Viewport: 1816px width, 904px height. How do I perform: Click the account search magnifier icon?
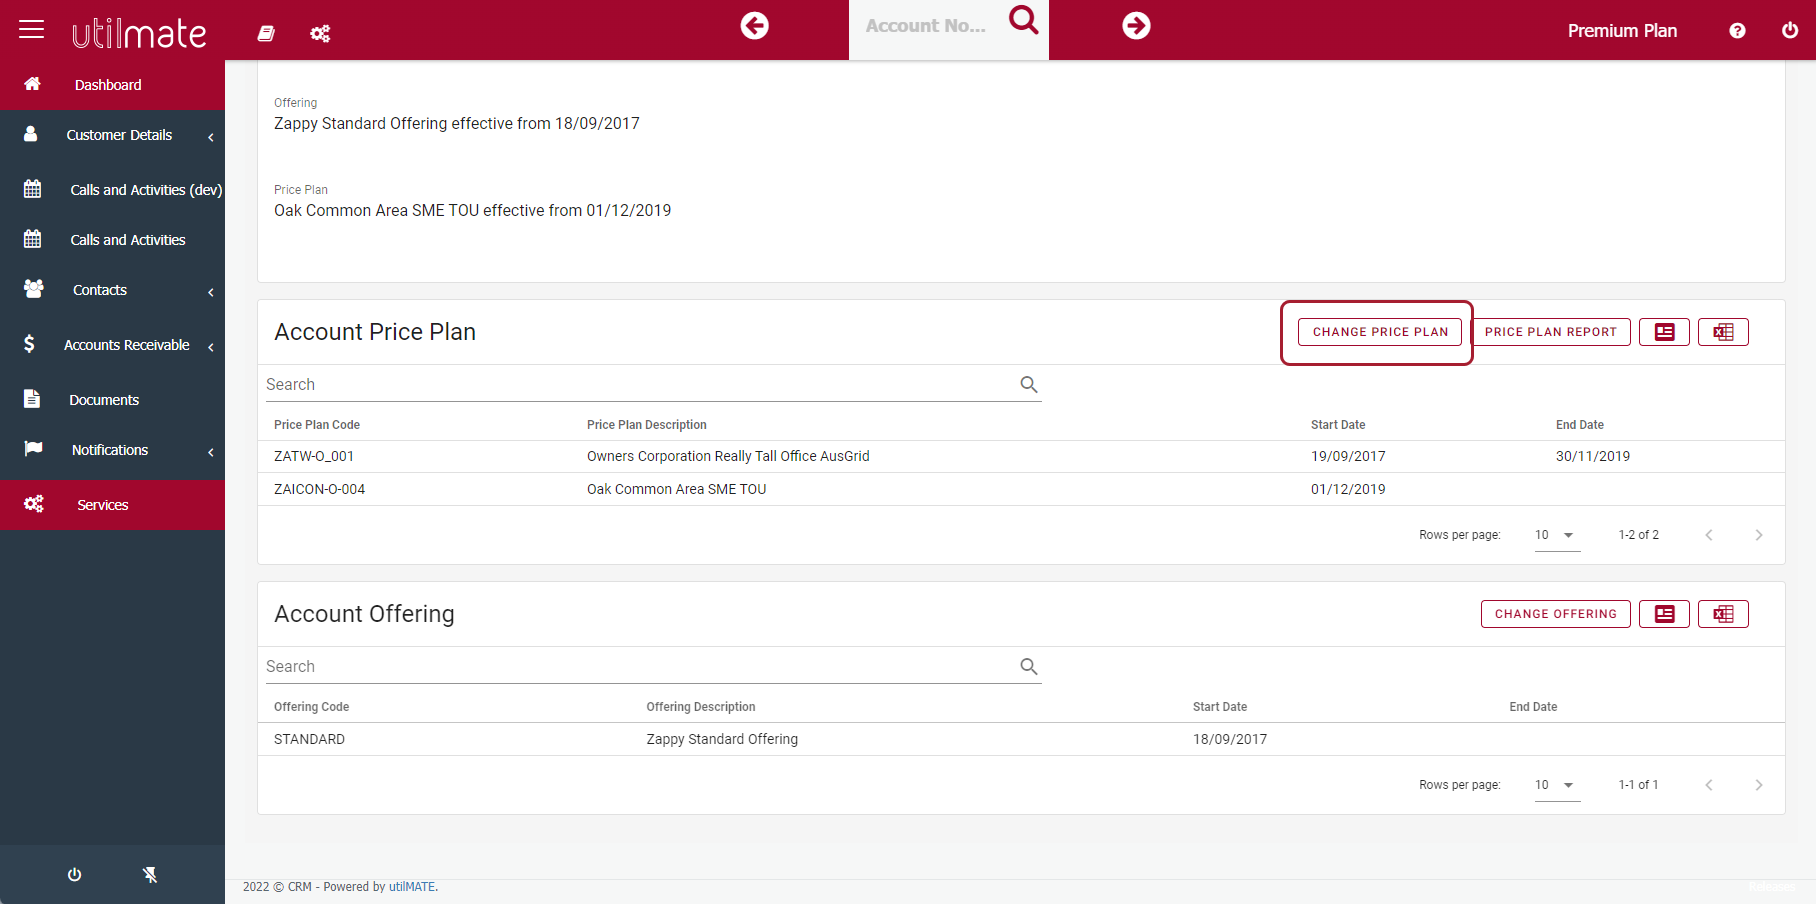pos(1023,19)
